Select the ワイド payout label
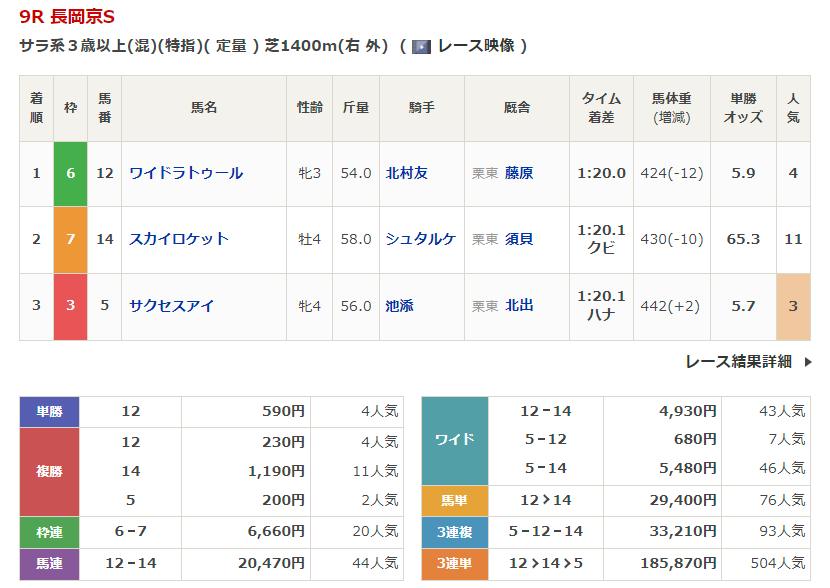 455,440
